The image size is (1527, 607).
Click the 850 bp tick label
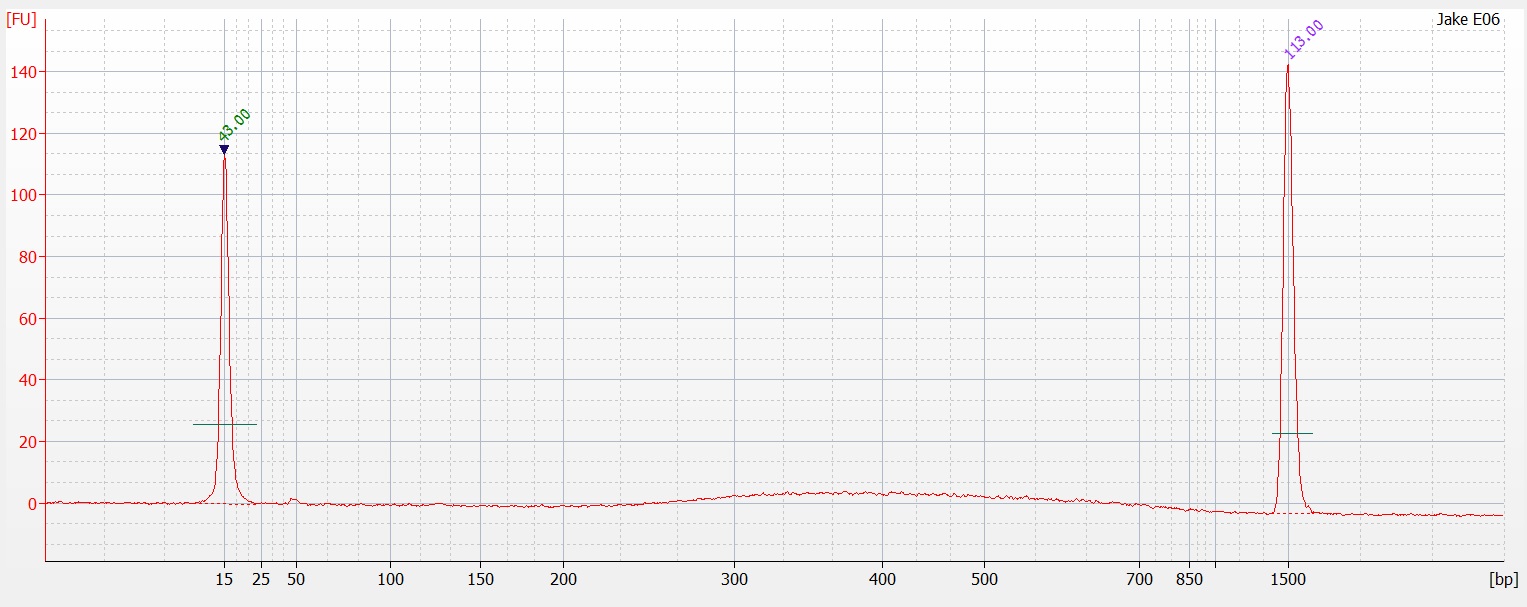[1190, 578]
